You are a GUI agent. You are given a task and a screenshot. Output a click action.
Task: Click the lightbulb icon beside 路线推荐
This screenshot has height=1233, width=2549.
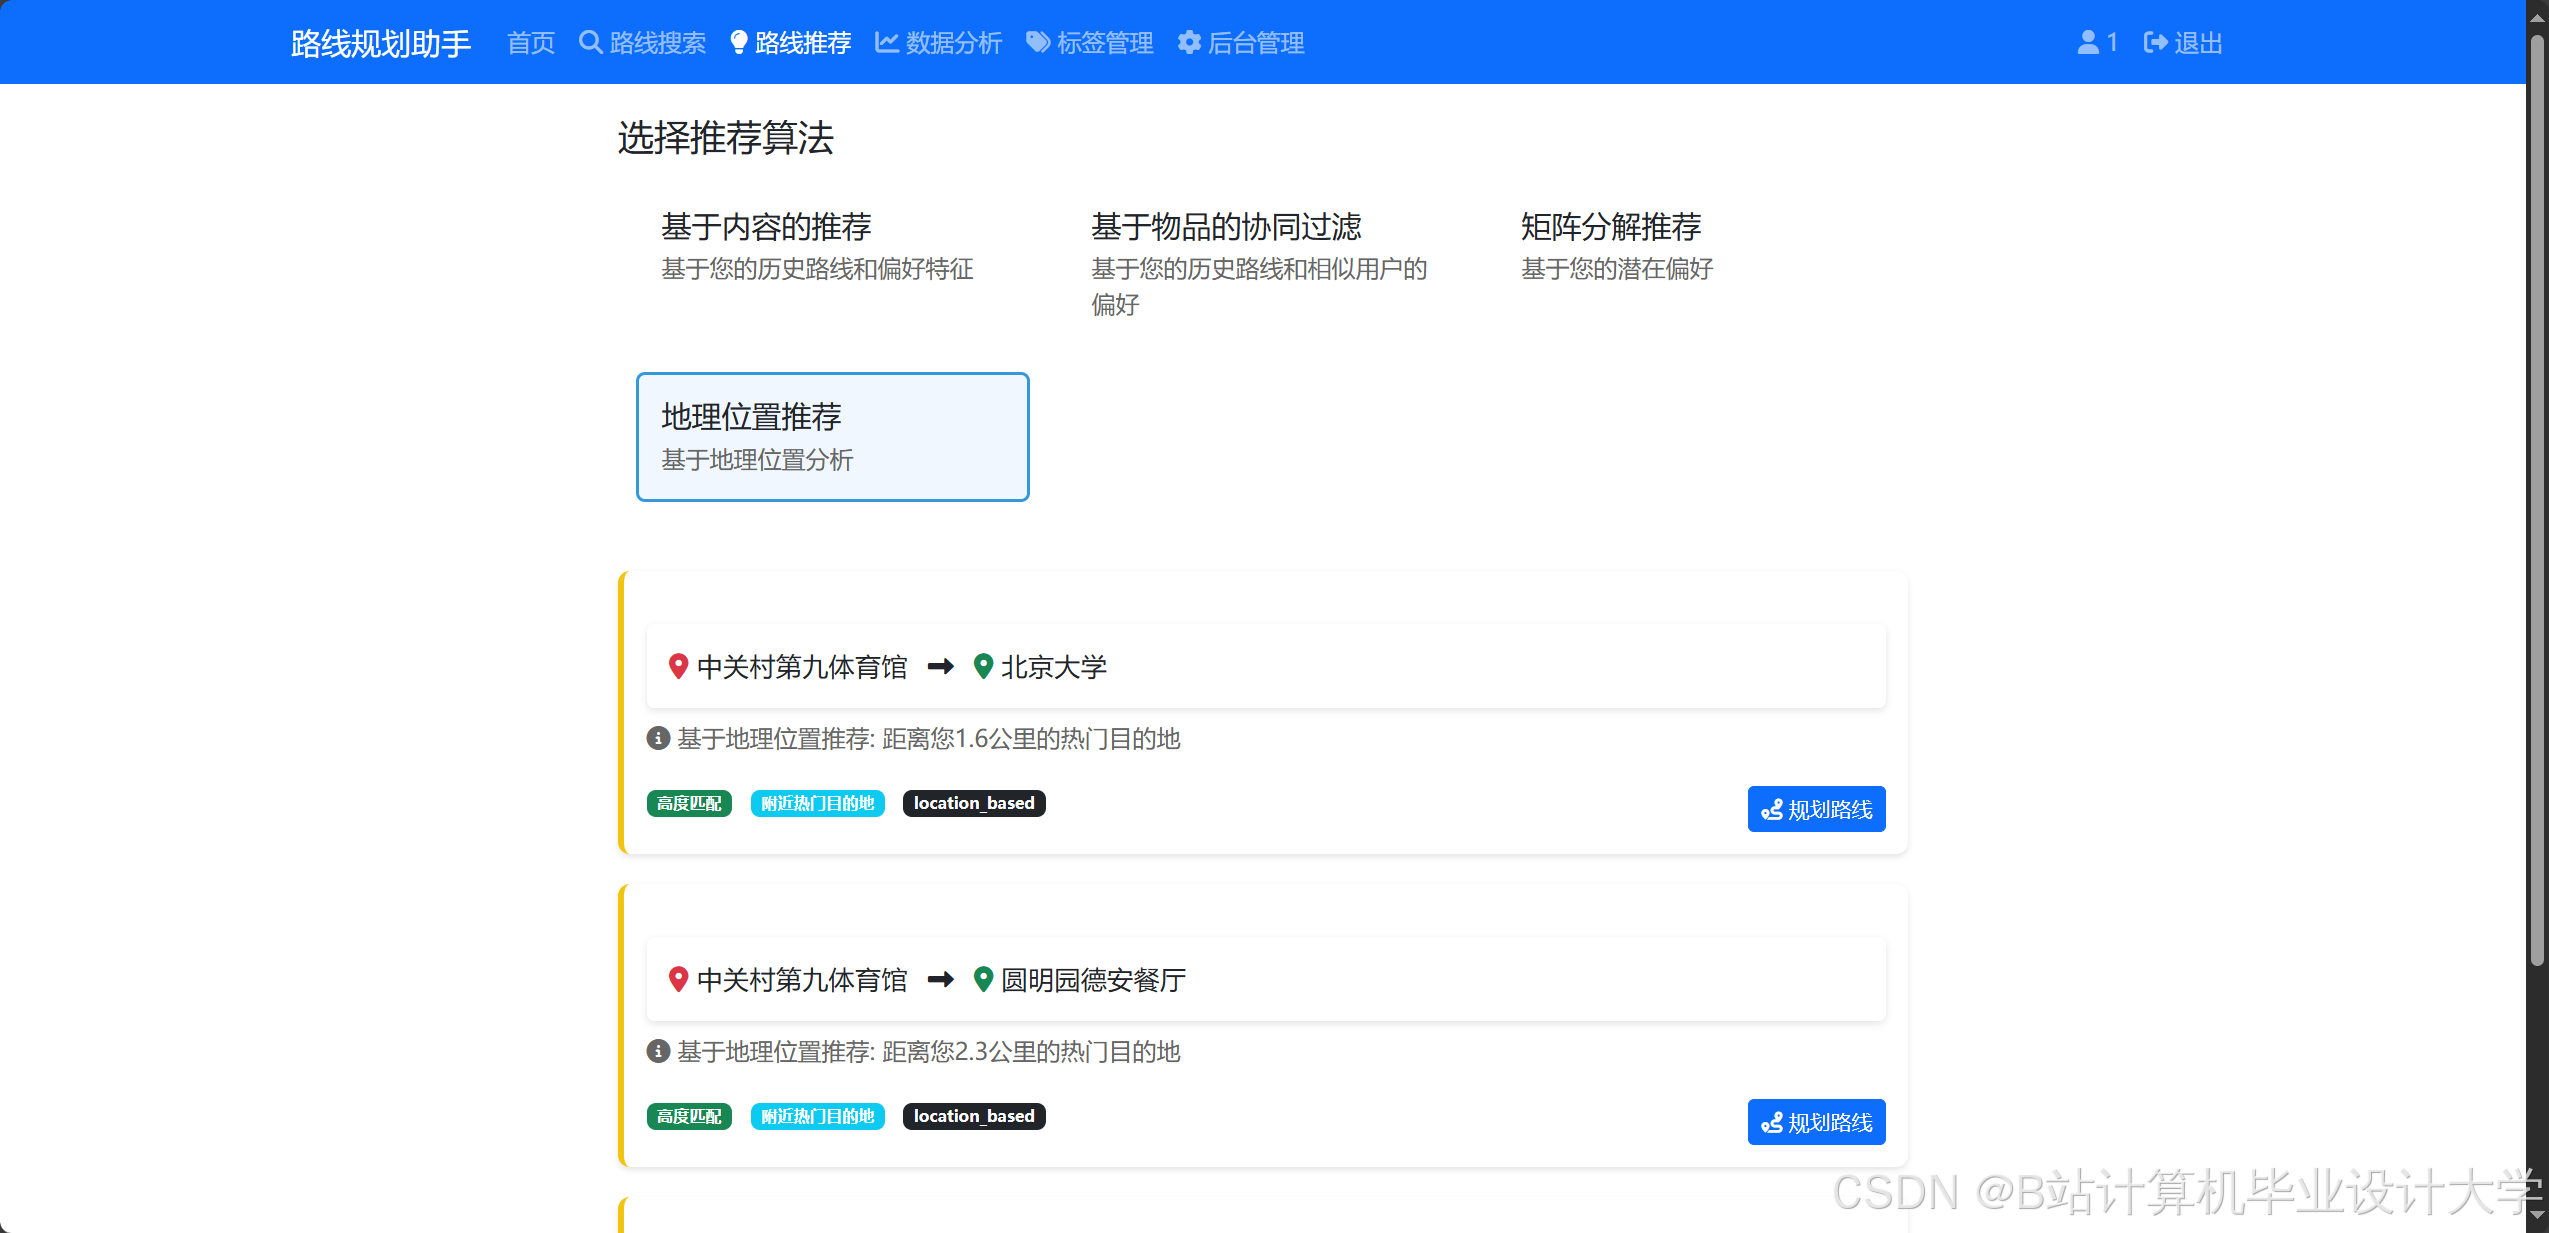point(738,42)
